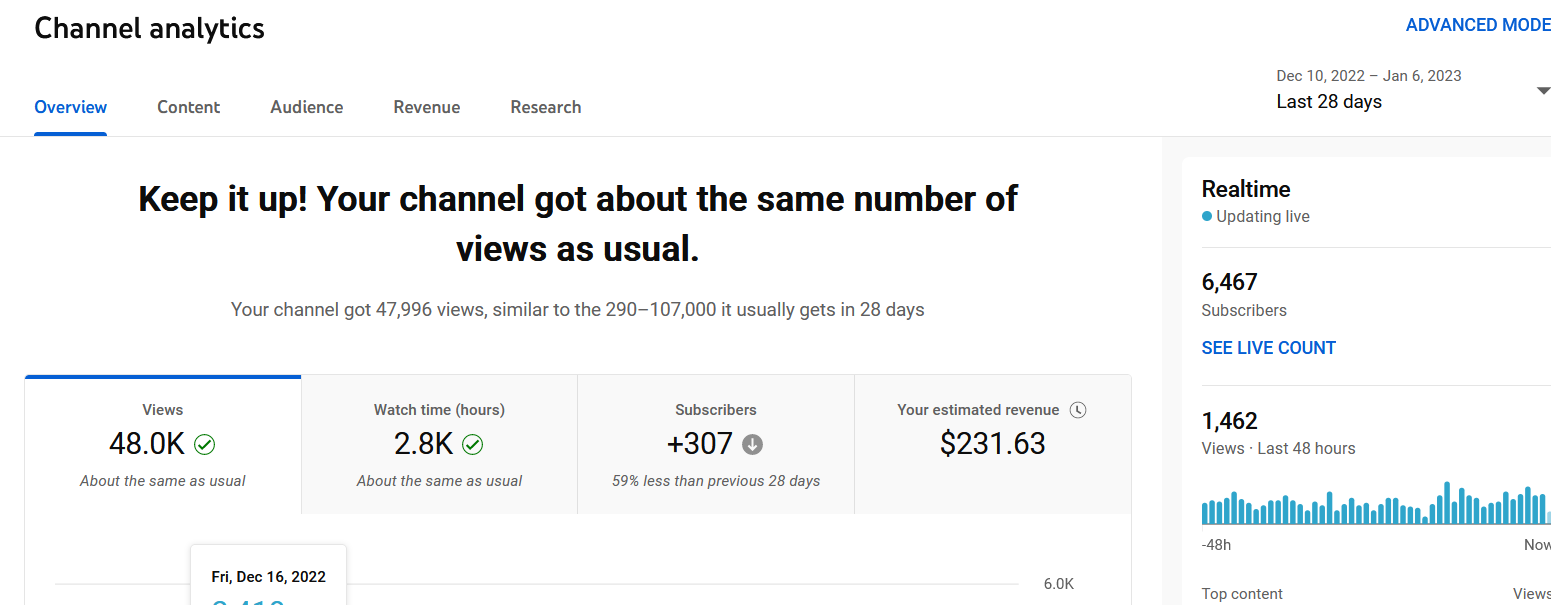Click the realtime 48-hour views bar chart

pos(1376,504)
